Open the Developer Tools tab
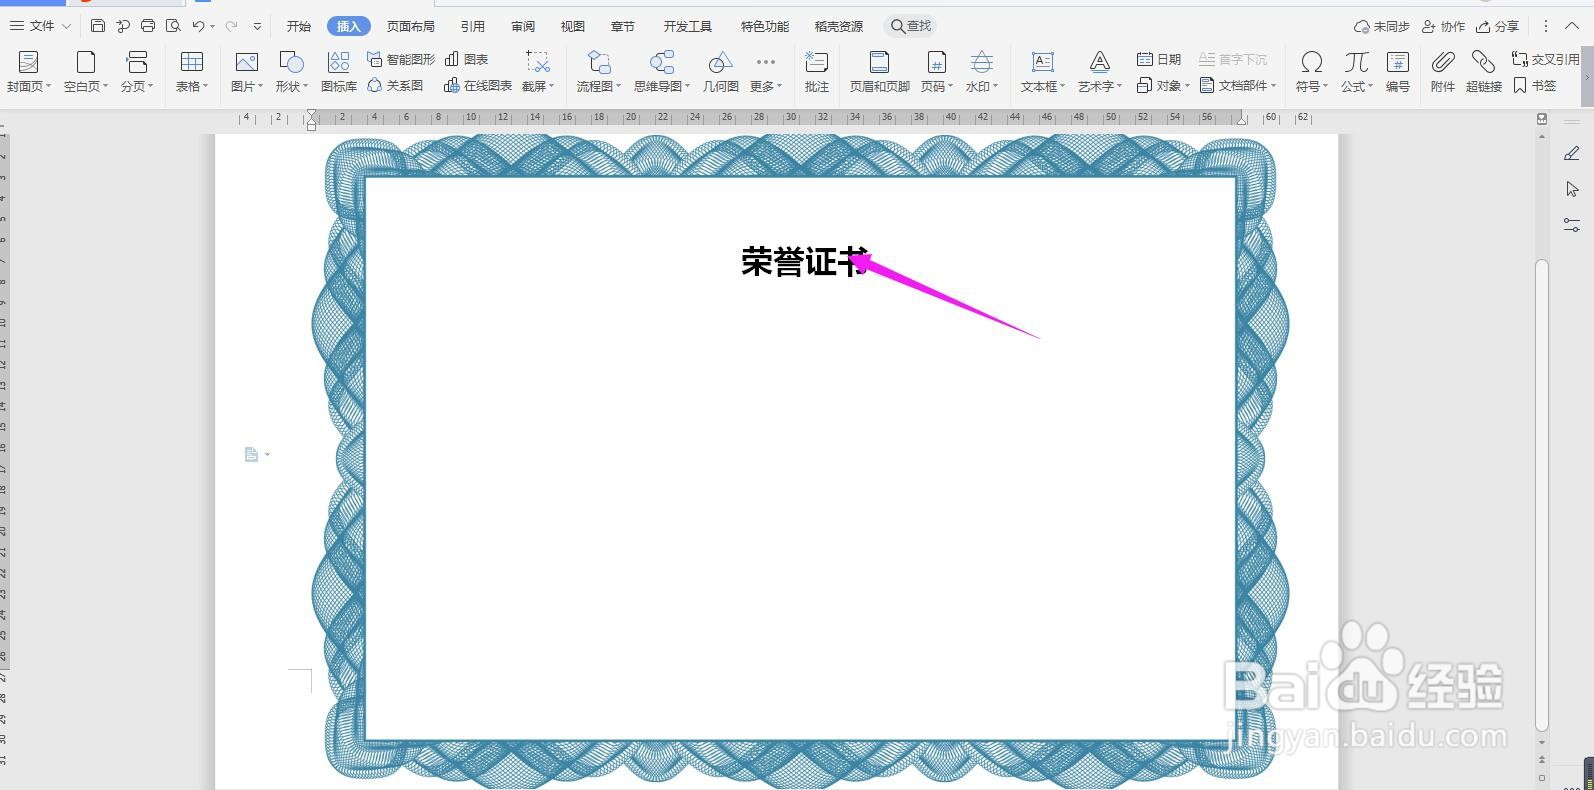The width and height of the screenshot is (1594, 790). point(688,26)
